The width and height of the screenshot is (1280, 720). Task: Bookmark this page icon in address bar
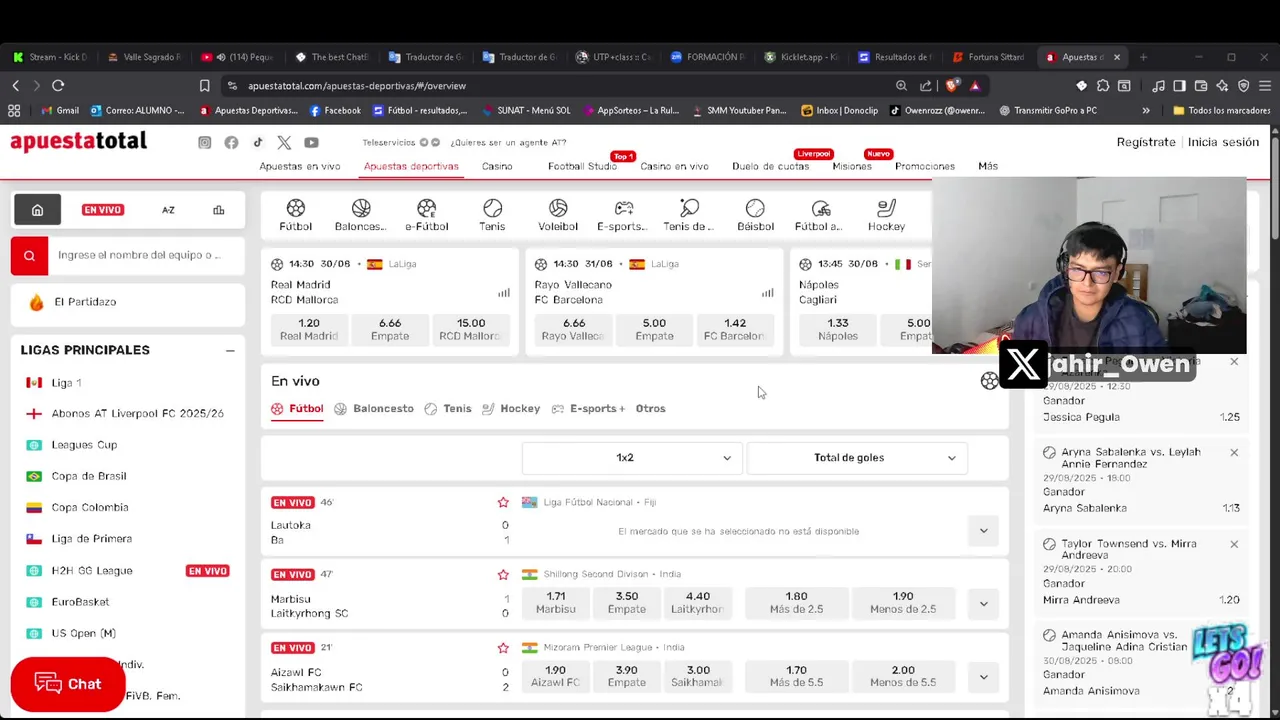coord(205,86)
